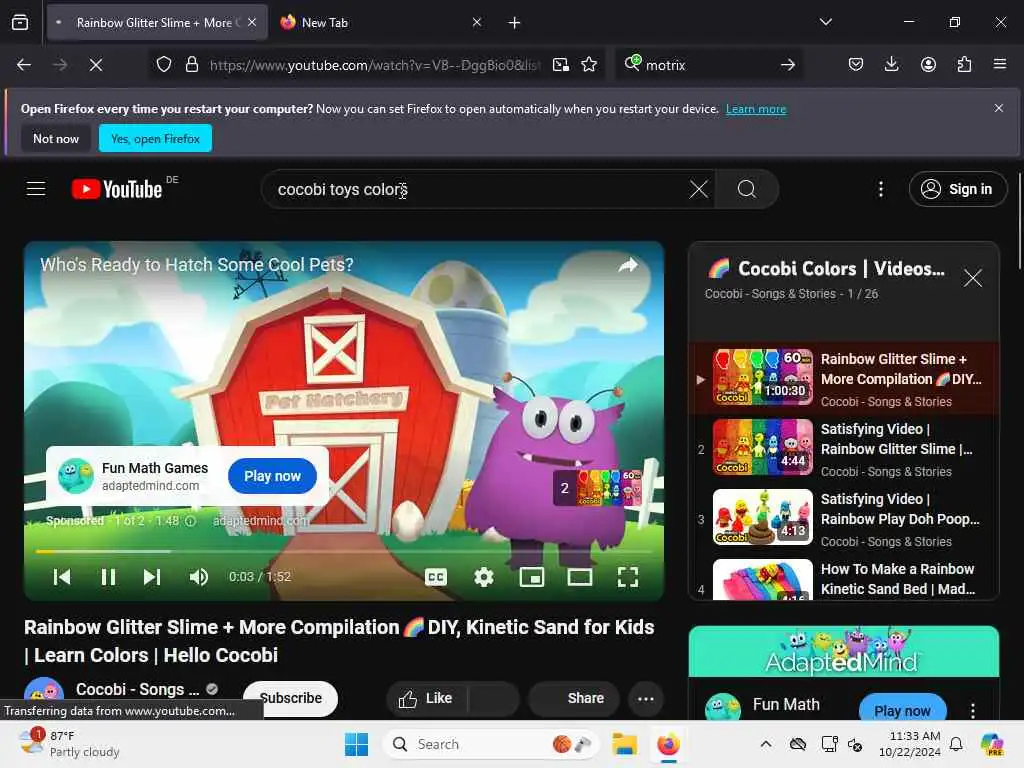Open the Firefox downloads panel
The height and width of the screenshot is (768, 1024).
(891, 64)
